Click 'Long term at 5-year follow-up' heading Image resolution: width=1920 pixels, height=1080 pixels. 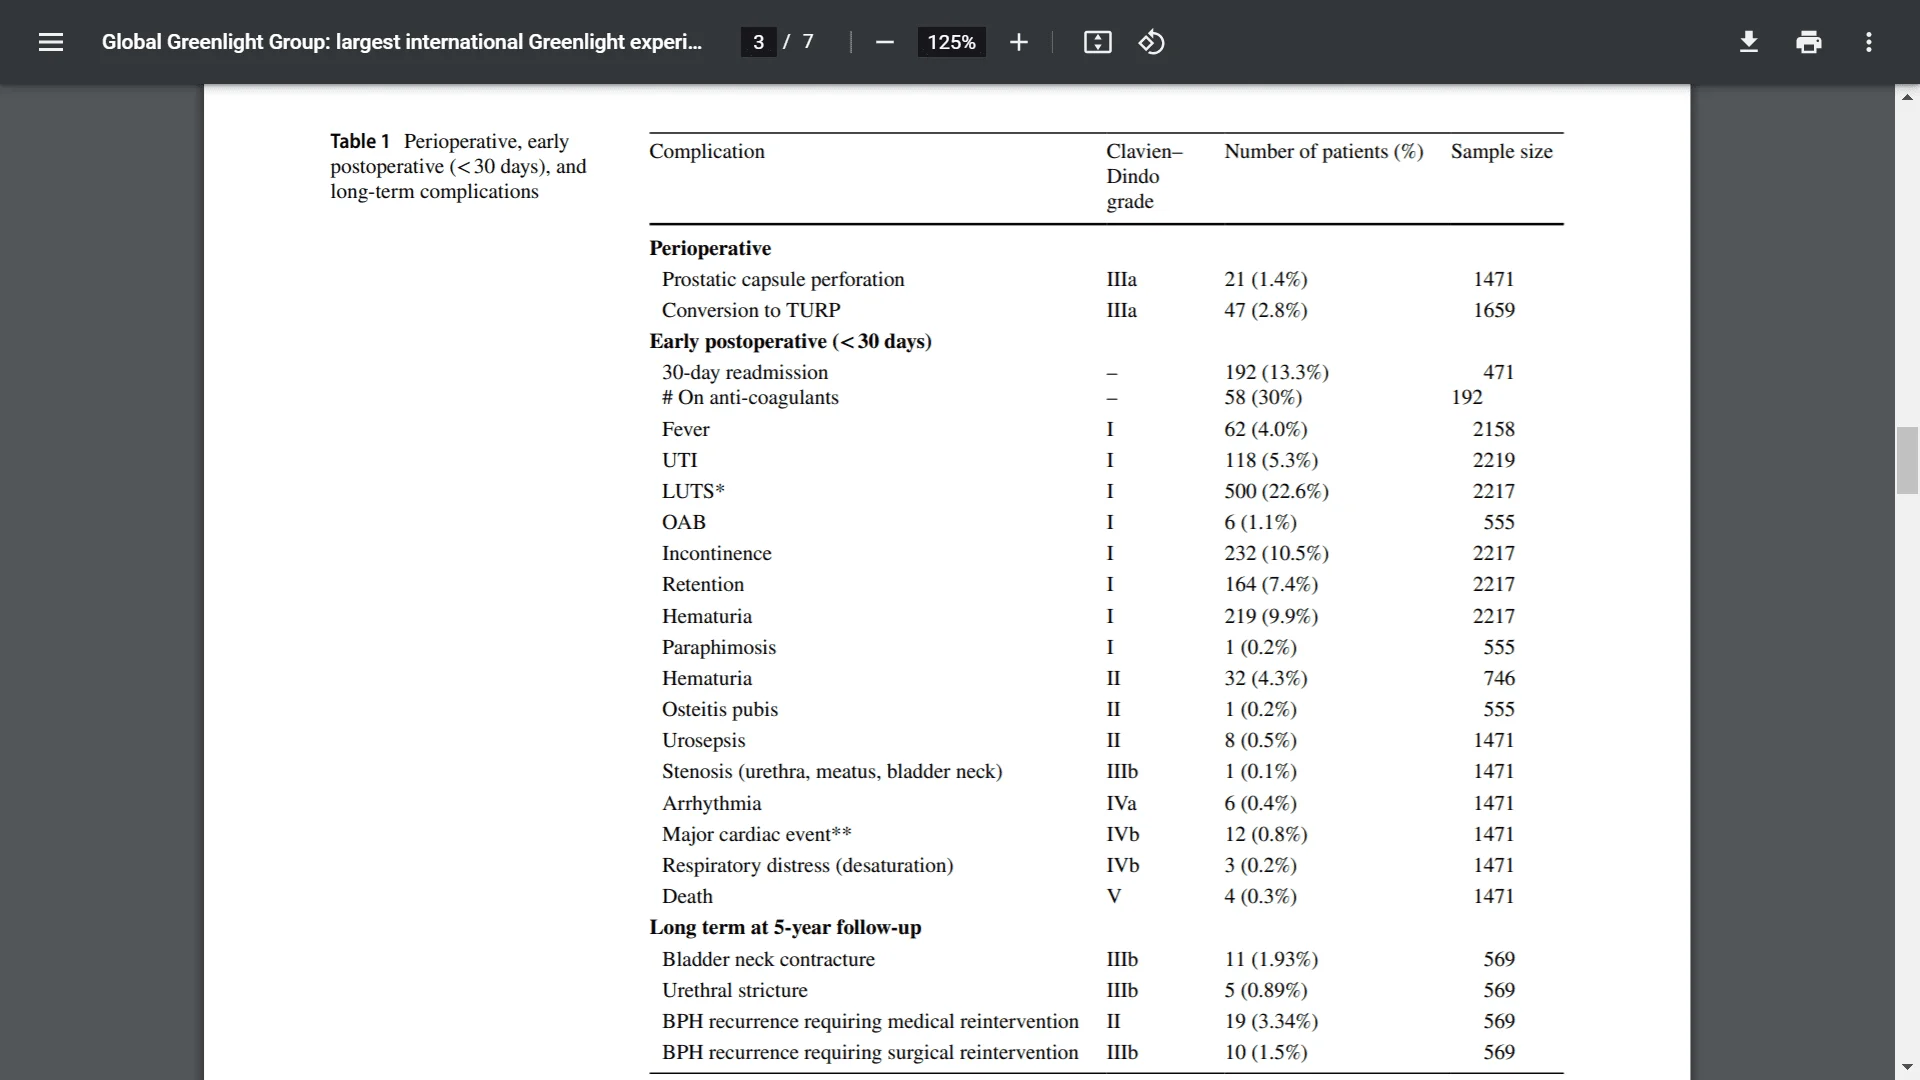point(785,927)
